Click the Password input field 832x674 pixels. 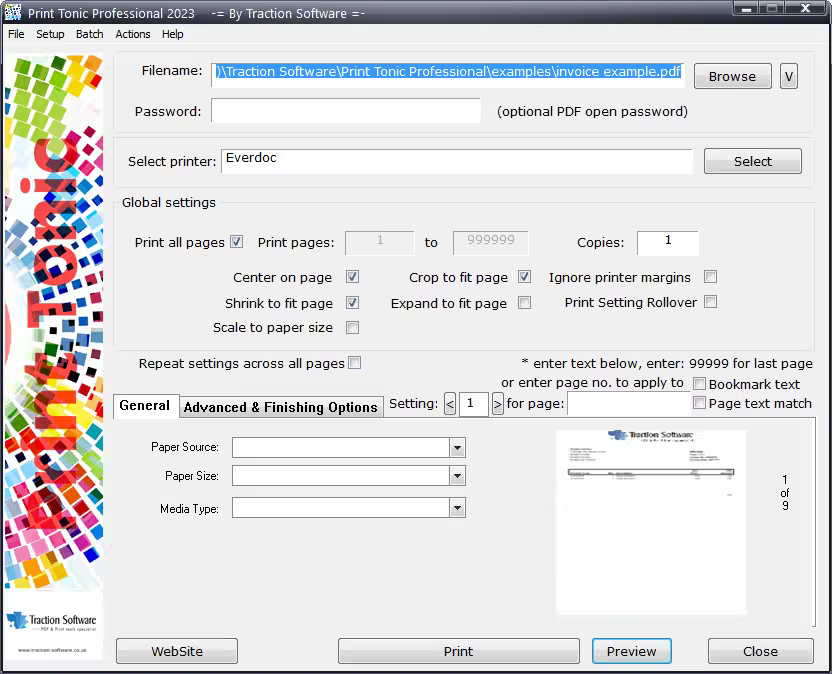[x=346, y=110]
